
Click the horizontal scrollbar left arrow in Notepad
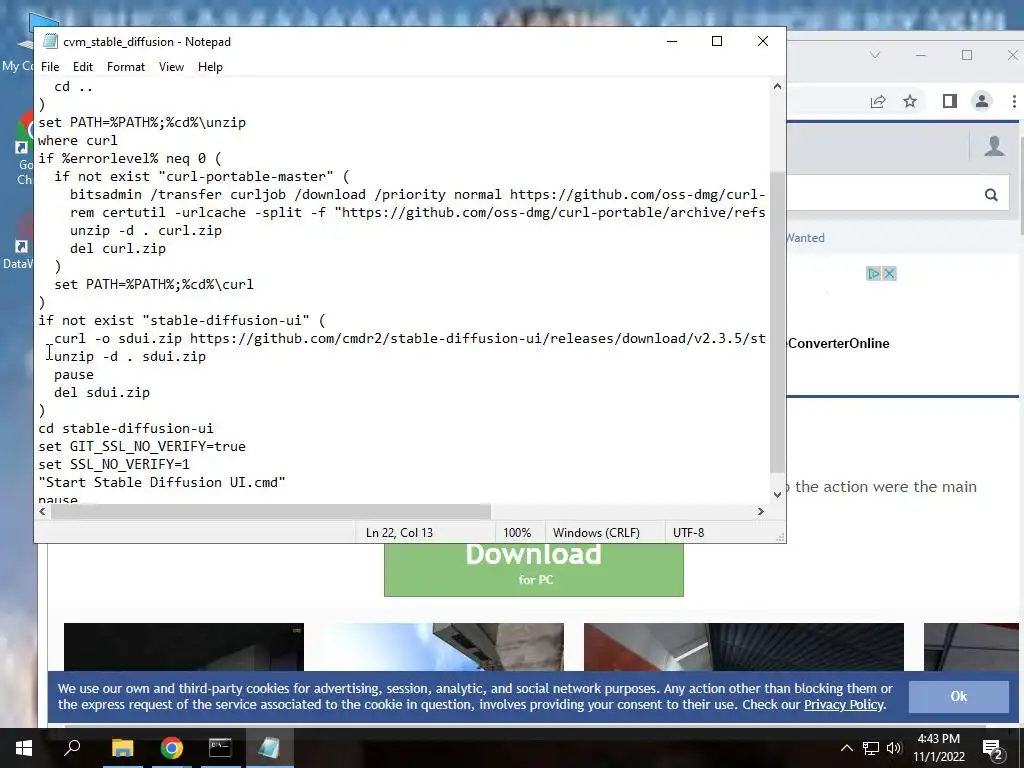tap(42, 511)
